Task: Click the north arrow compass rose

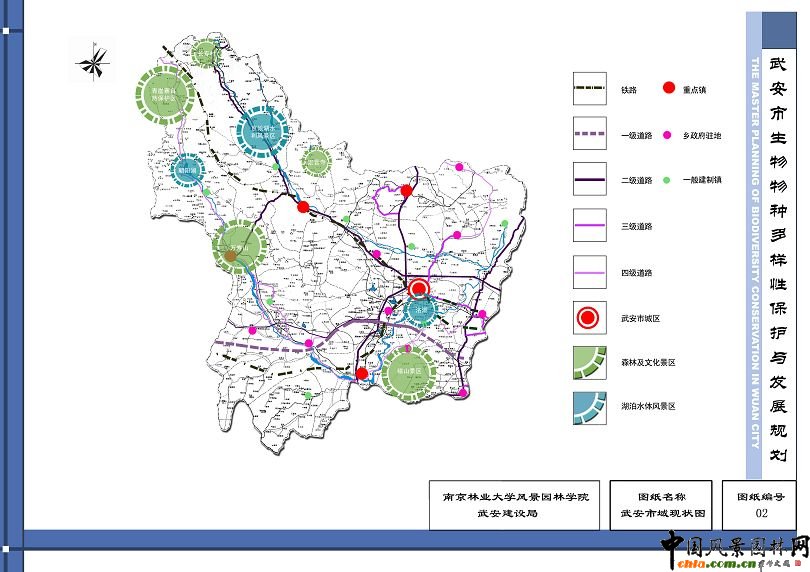Action: click(94, 63)
